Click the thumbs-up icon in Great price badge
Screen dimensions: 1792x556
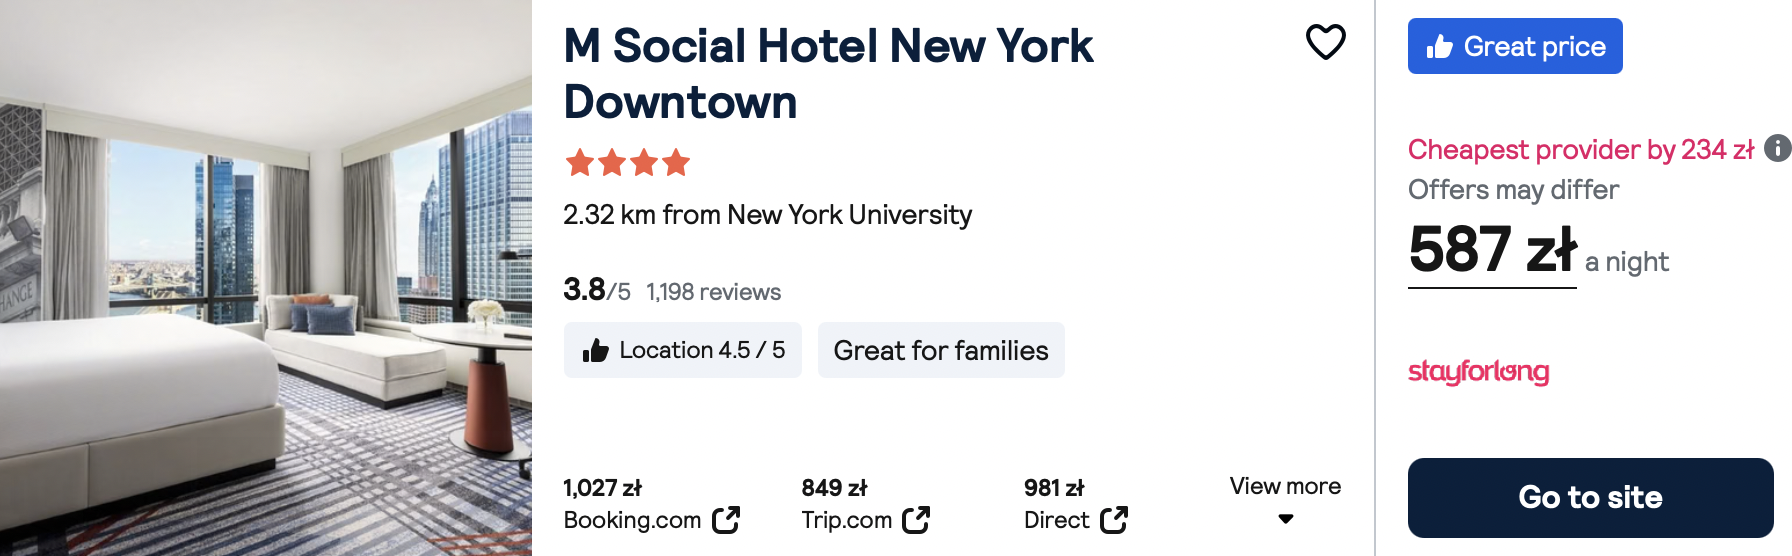click(x=1439, y=46)
